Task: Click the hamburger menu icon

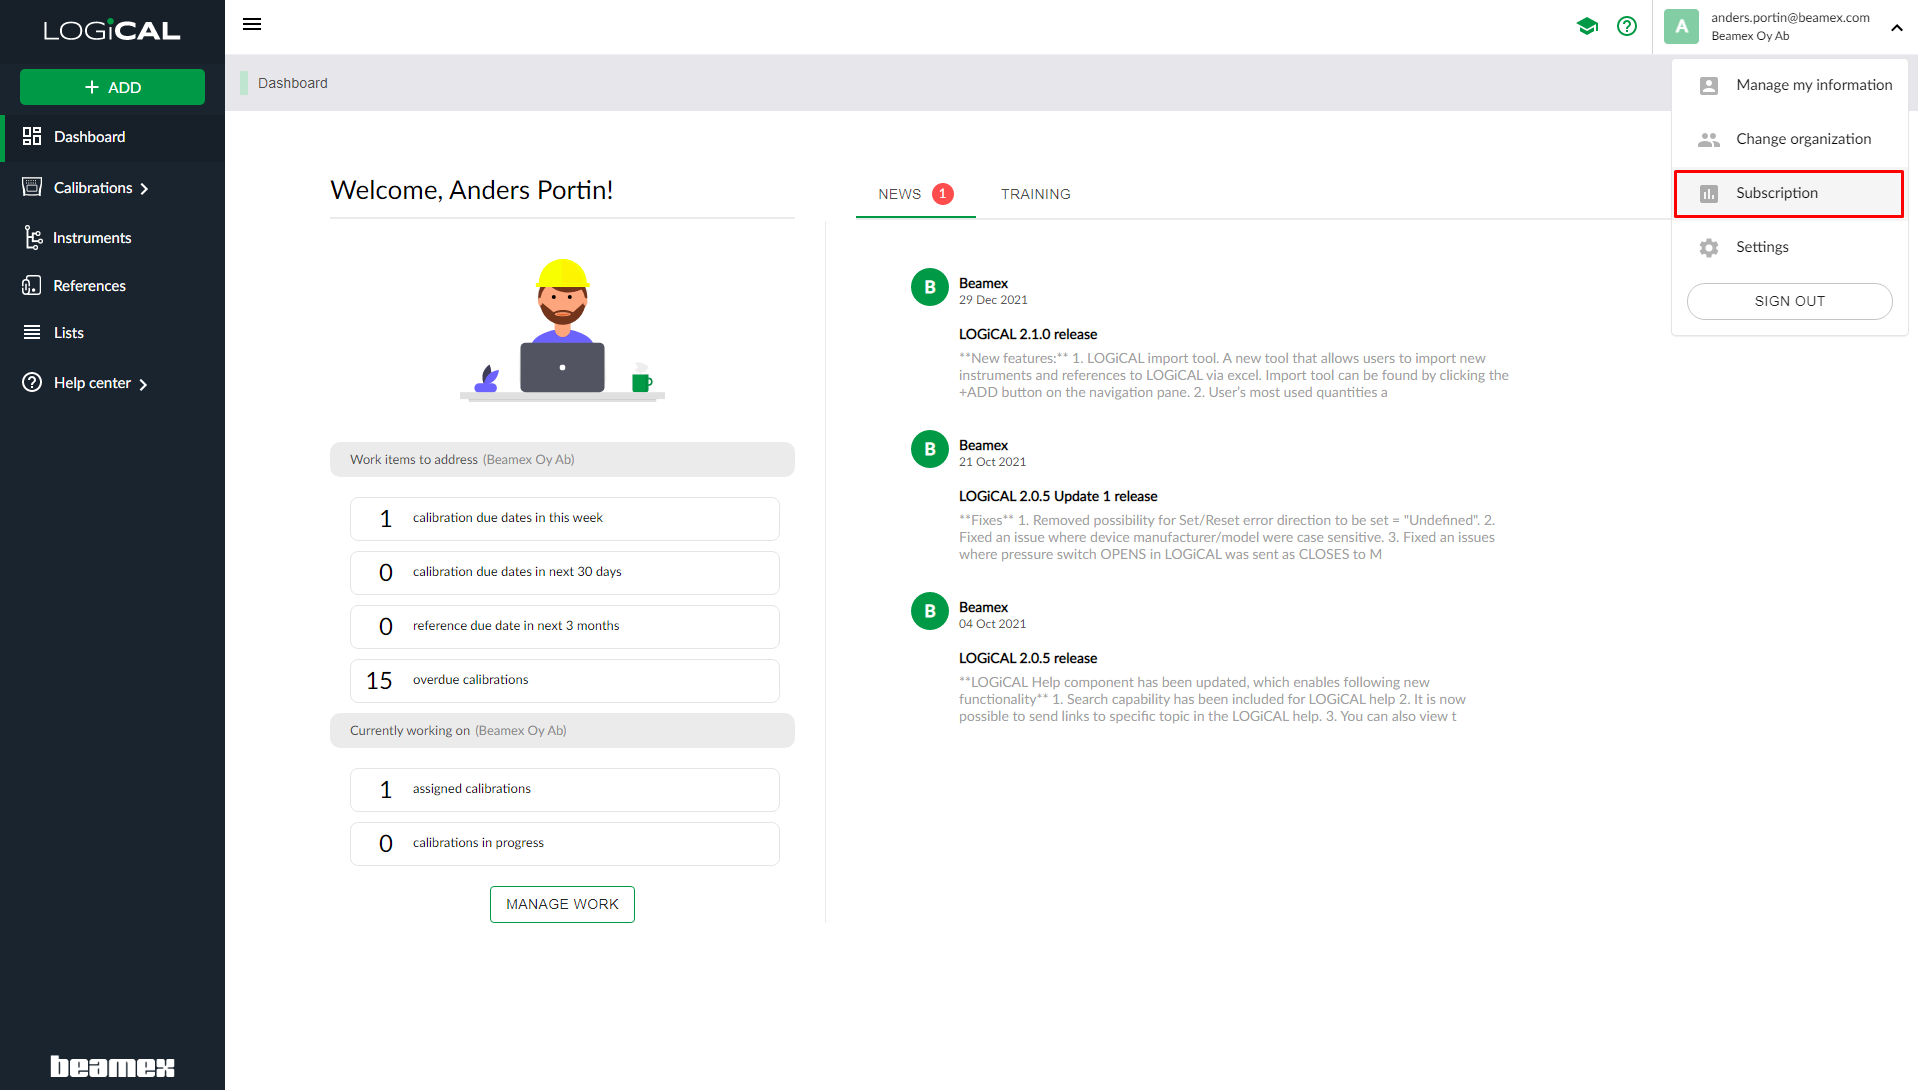Action: [252, 25]
